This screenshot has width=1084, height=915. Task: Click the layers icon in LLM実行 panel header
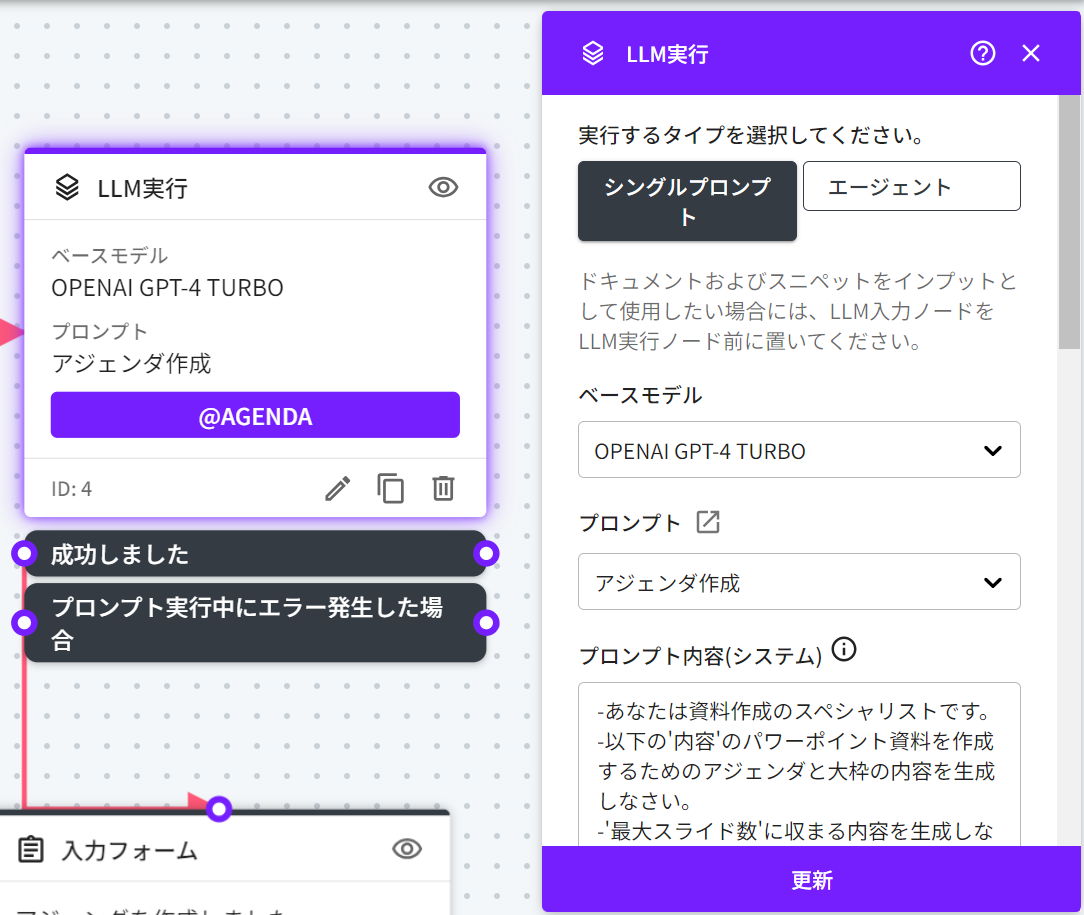(x=593, y=54)
